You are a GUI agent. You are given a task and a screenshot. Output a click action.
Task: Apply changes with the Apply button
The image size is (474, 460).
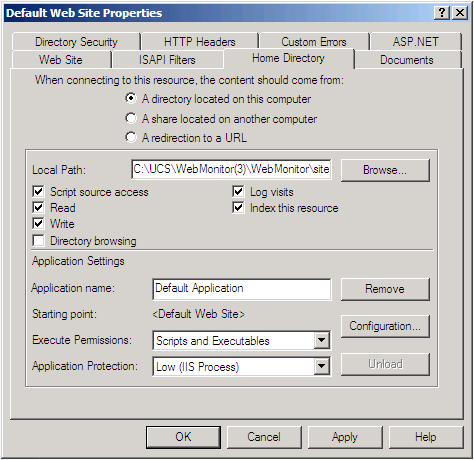pos(345,437)
